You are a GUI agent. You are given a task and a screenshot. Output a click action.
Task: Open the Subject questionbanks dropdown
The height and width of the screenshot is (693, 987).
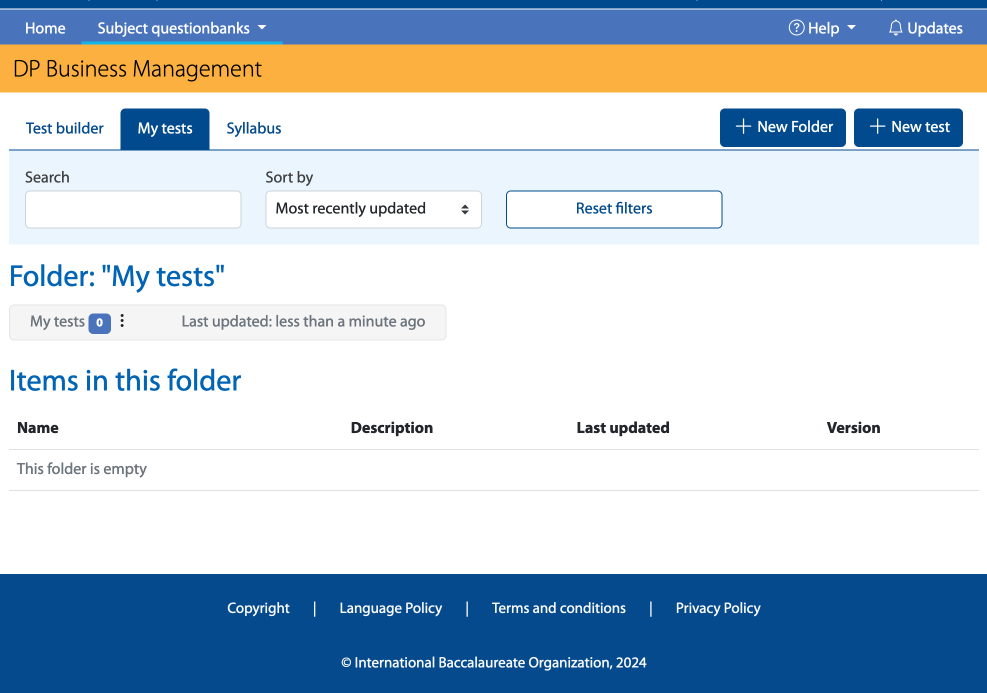click(182, 28)
